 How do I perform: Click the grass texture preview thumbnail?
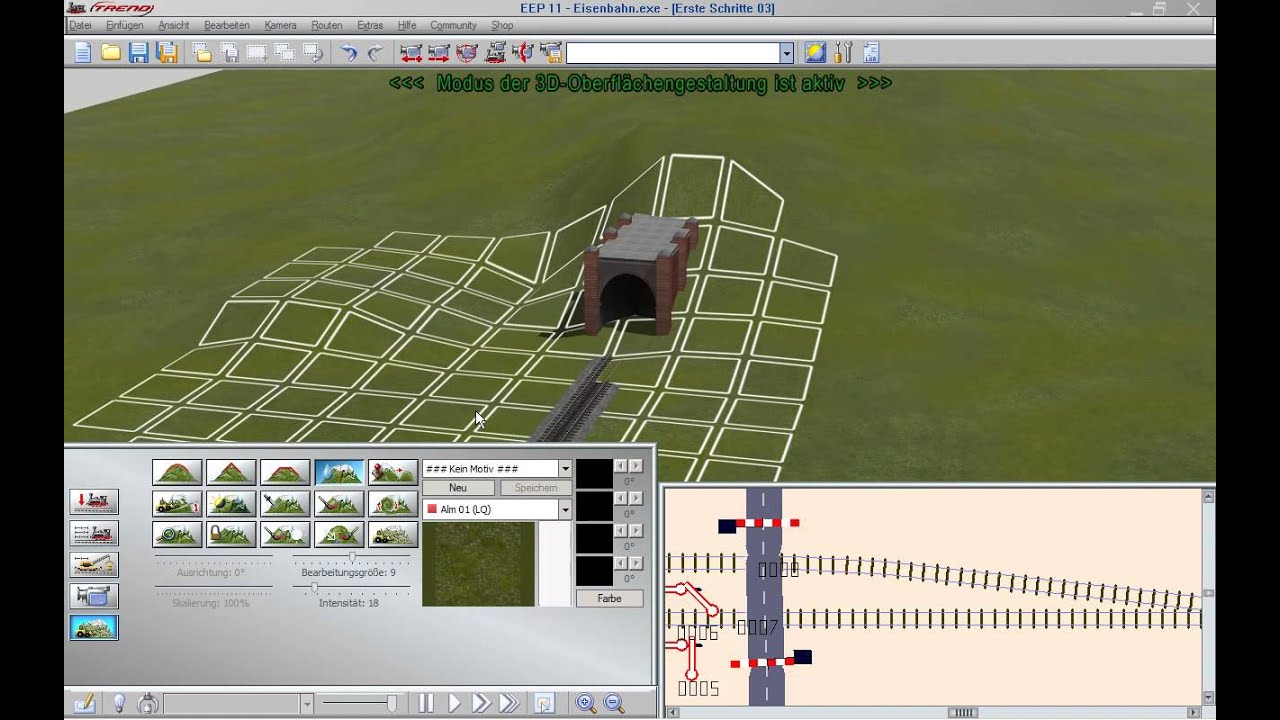(478, 564)
